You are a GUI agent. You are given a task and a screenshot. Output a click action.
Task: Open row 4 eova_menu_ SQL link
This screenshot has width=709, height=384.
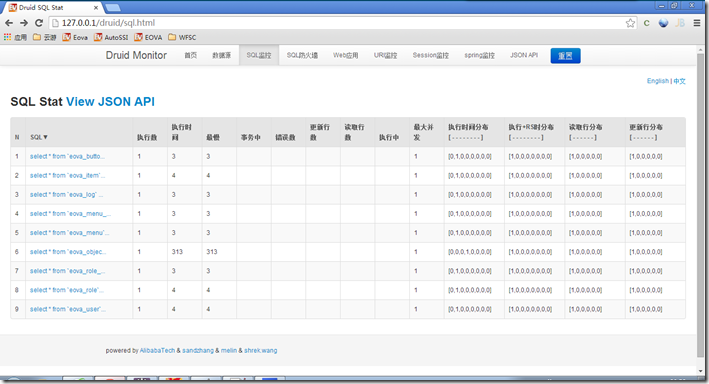[x=71, y=213]
